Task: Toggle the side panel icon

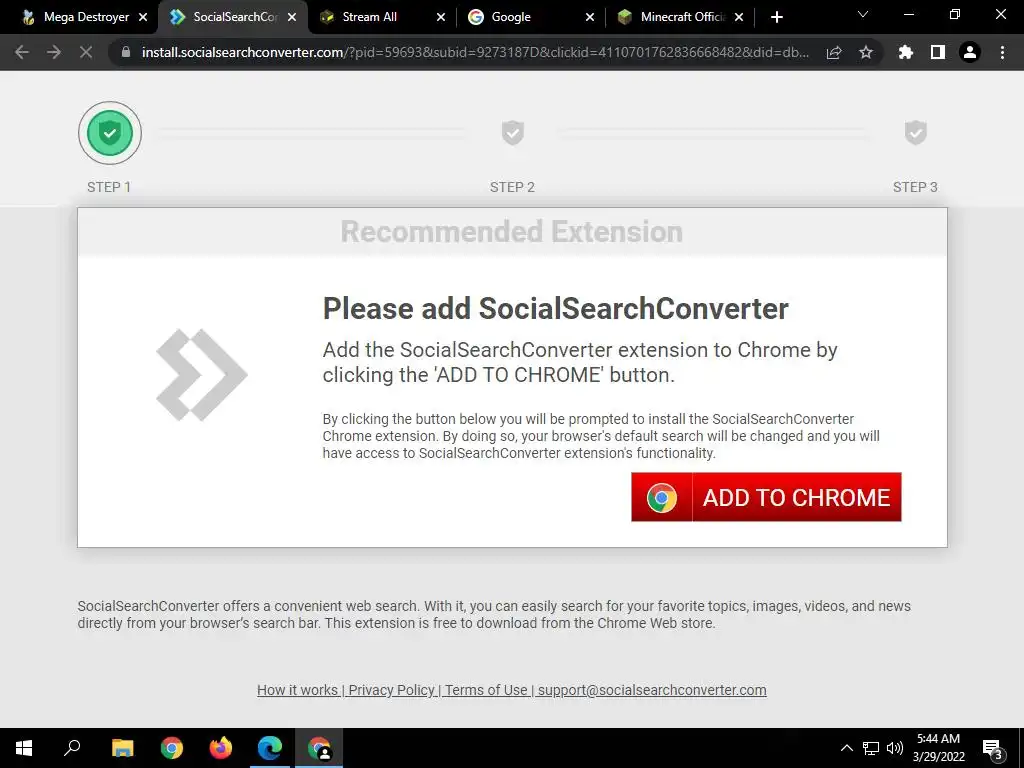Action: (x=938, y=52)
